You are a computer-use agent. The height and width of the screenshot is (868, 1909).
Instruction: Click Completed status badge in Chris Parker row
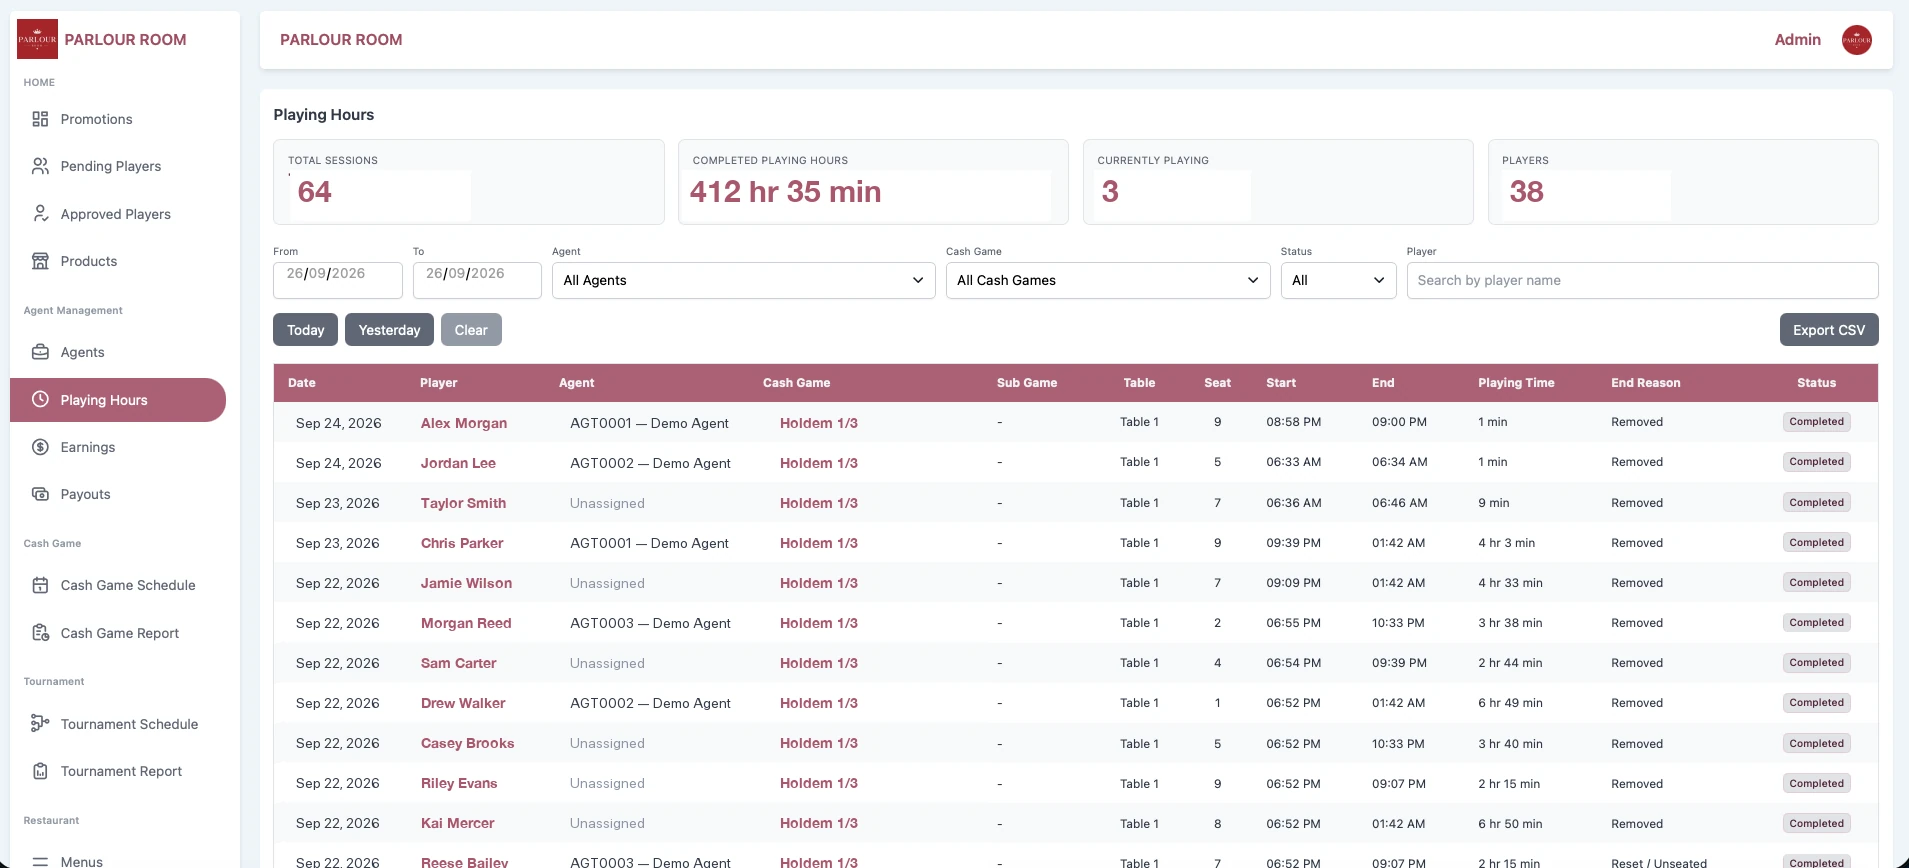click(x=1816, y=542)
